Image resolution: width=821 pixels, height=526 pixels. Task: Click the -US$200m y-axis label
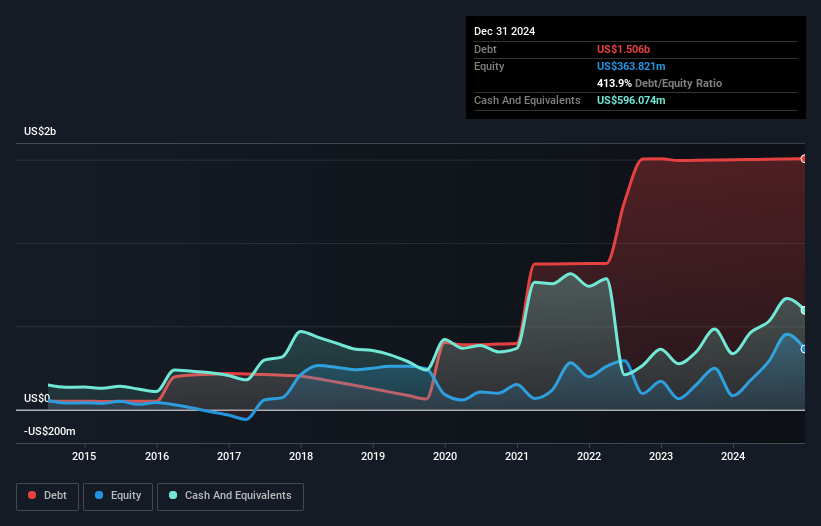click(50, 431)
